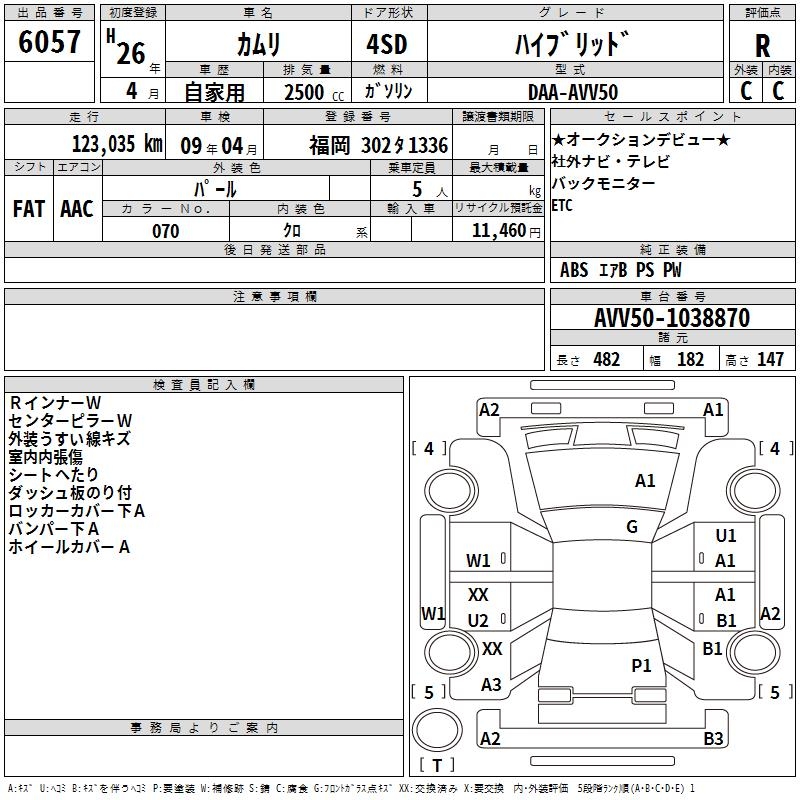
Task: Click the A3 scratch mark on diagram
Action: click(x=491, y=685)
